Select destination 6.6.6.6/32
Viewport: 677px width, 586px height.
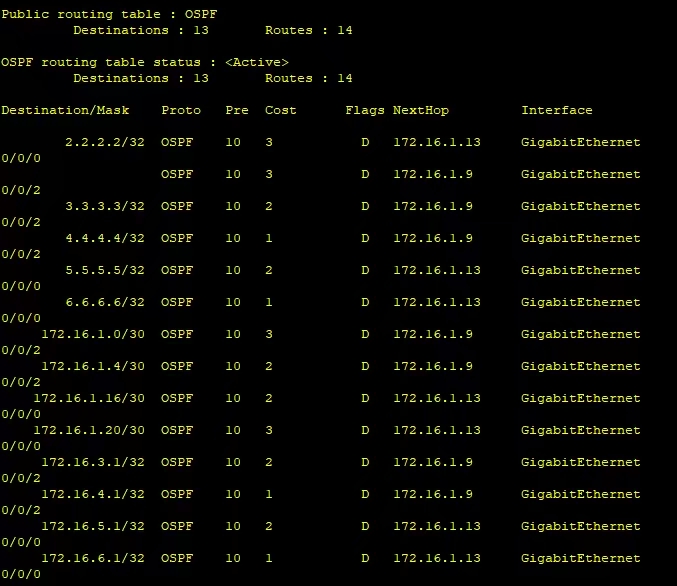105,302
